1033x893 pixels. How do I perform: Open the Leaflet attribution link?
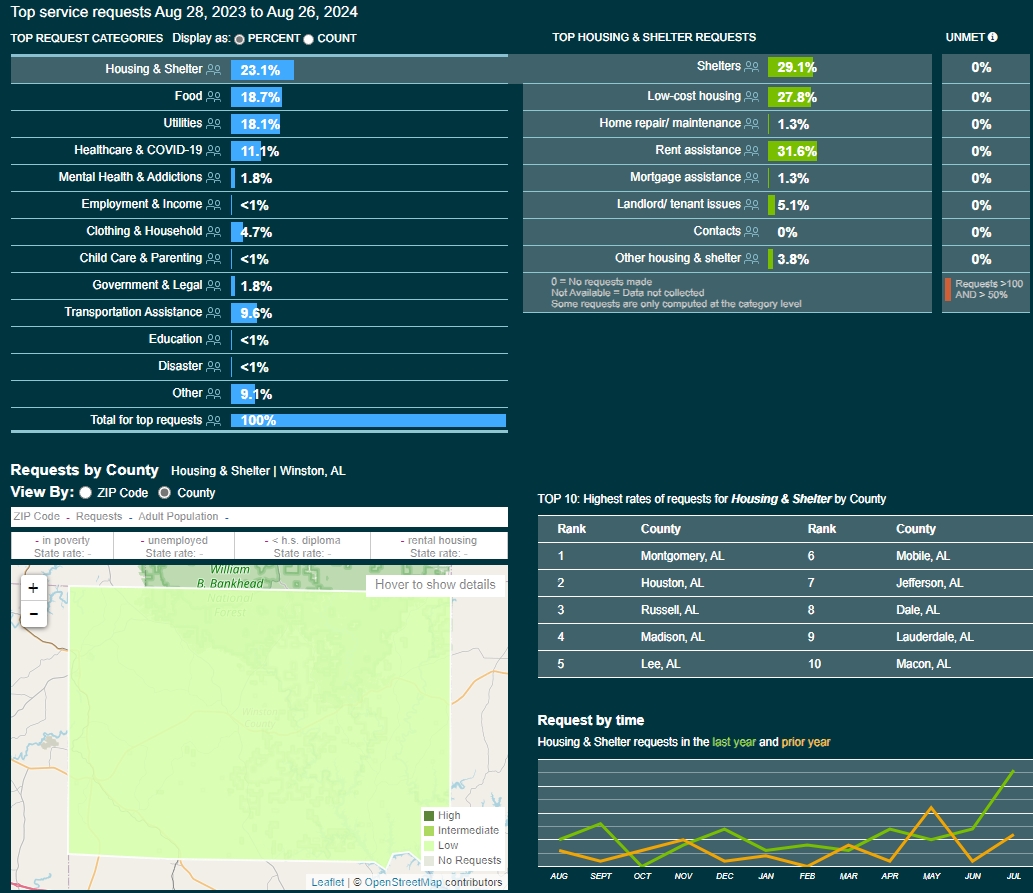click(x=327, y=882)
